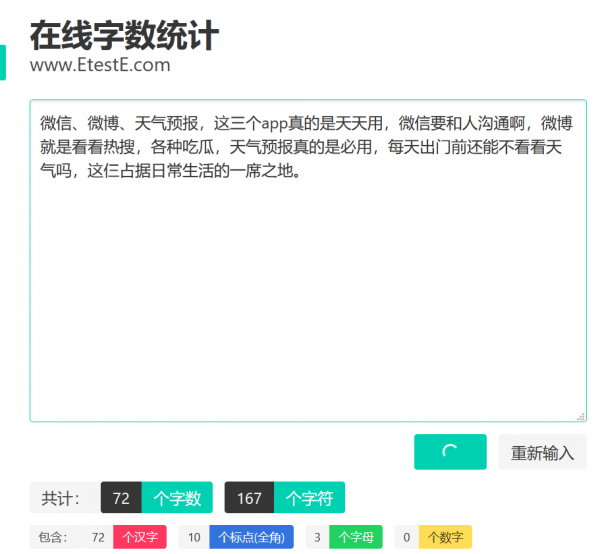Click the 个字母 green tag
The height and width of the screenshot is (554, 600).
356,537
